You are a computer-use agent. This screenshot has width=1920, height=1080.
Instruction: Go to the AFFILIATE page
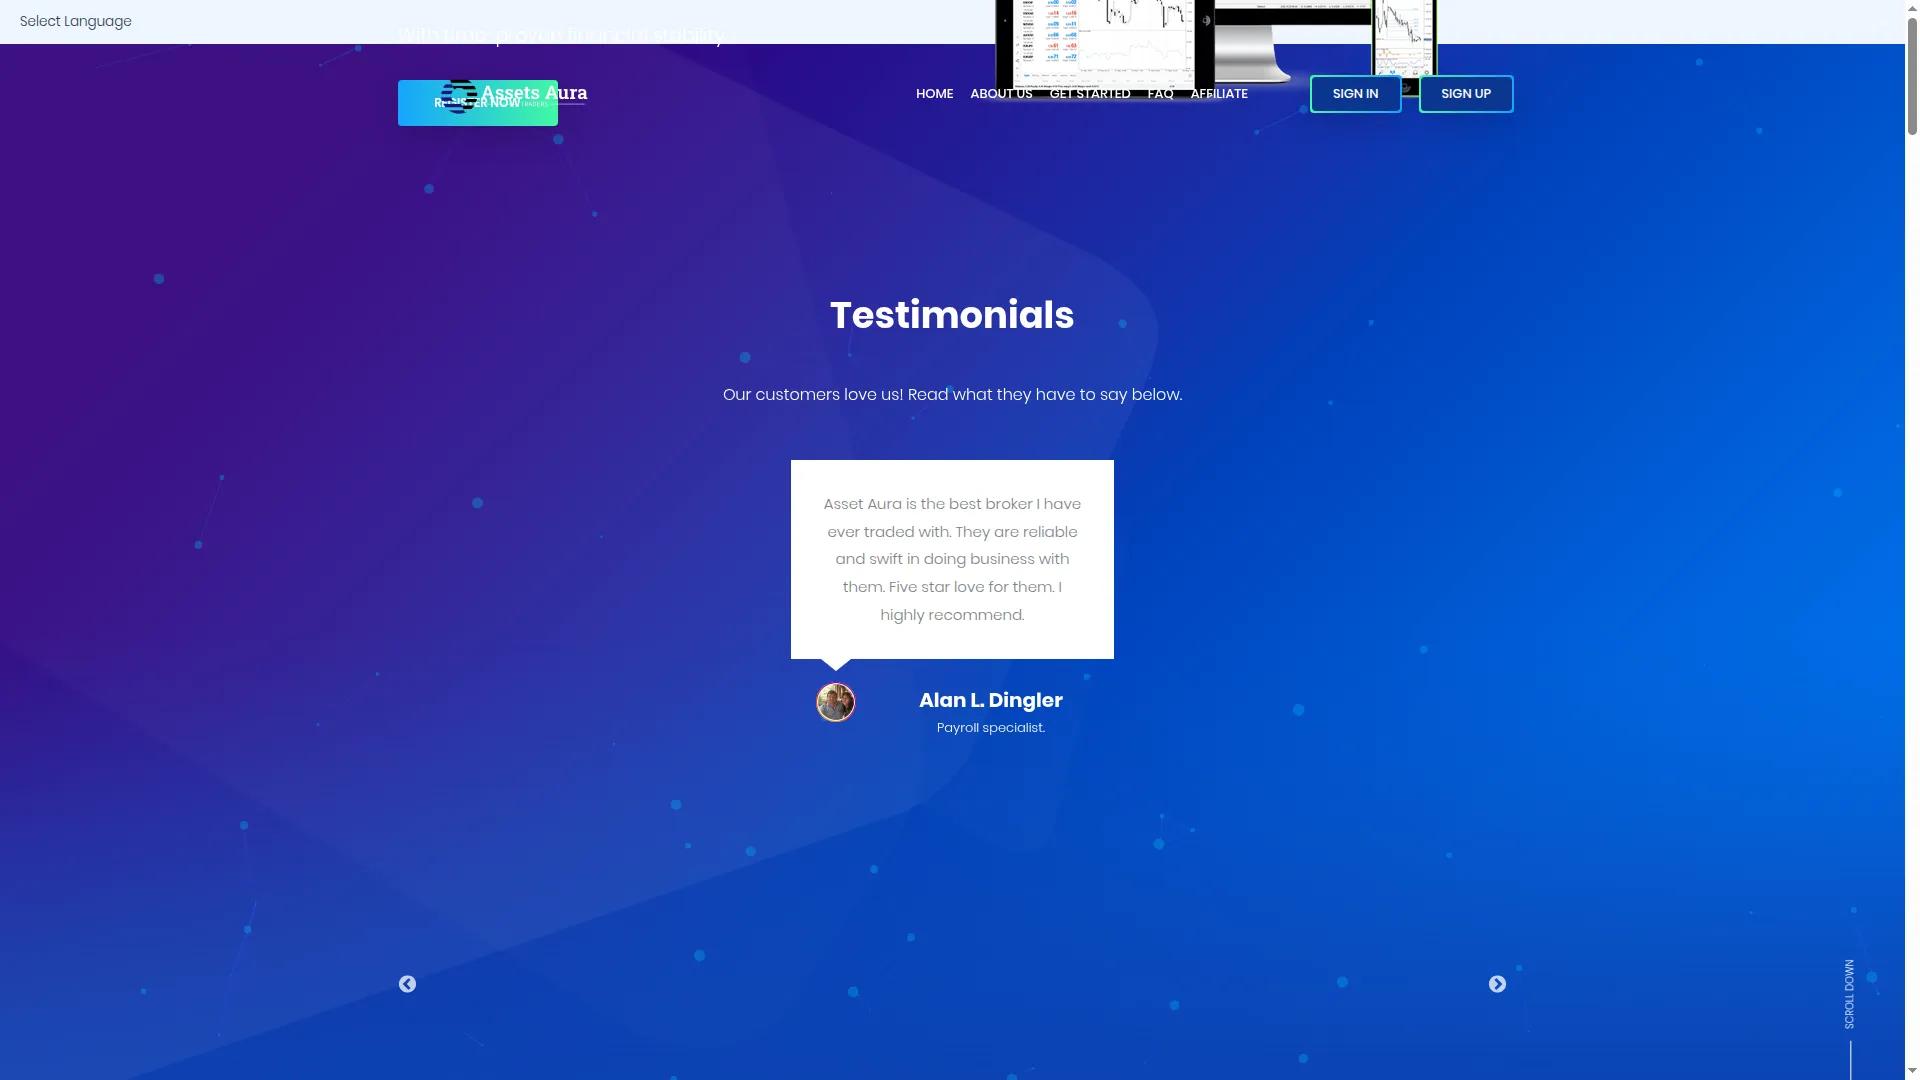point(1219,94)
